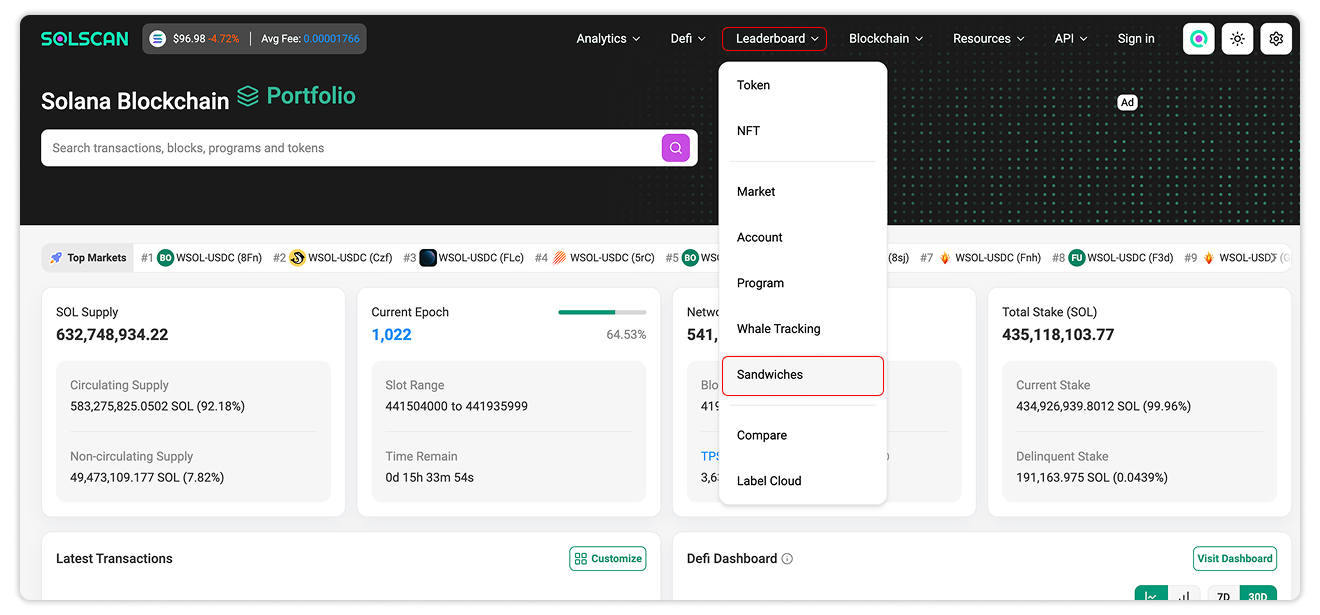Click the Customize grid icon
1320x615 pixels.
pos(581,559)
